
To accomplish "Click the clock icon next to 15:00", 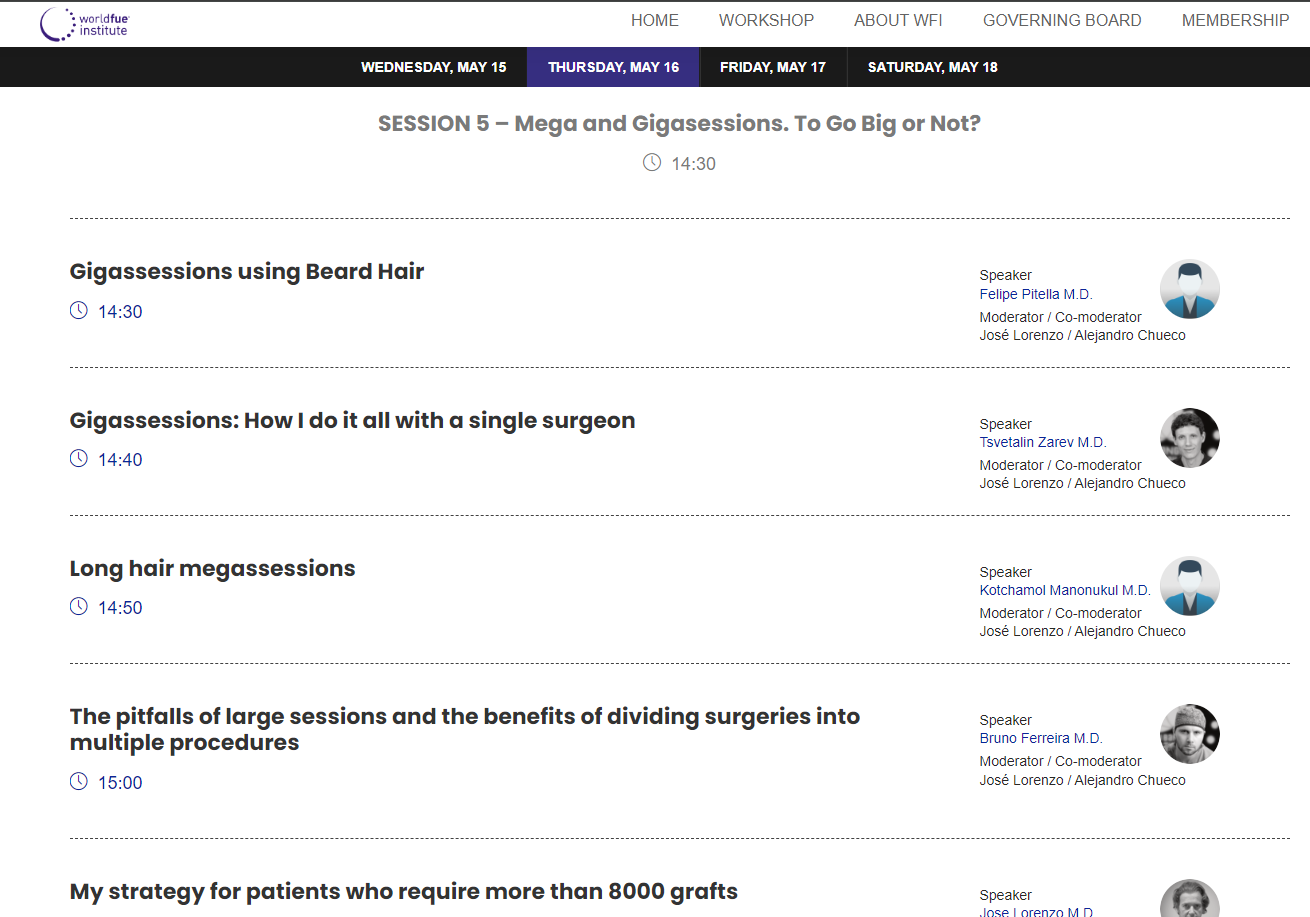I will (79, 782).
